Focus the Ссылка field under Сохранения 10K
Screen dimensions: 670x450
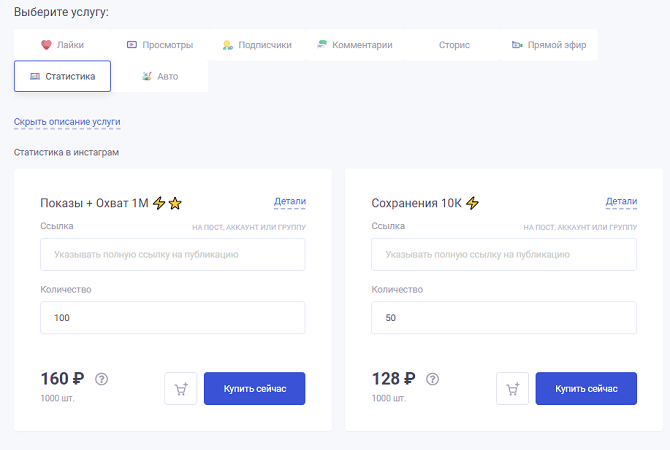[x=503, y=254]
